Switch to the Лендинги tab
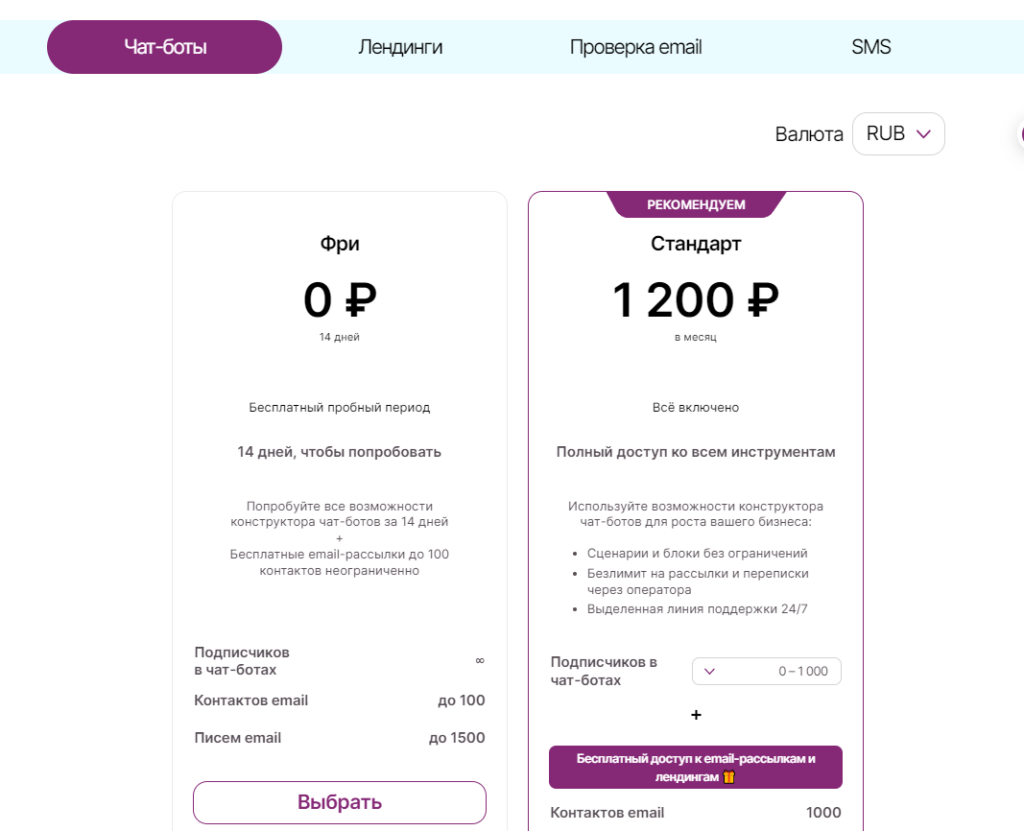This screenshot has width=1024, height=831. [400, 46]
